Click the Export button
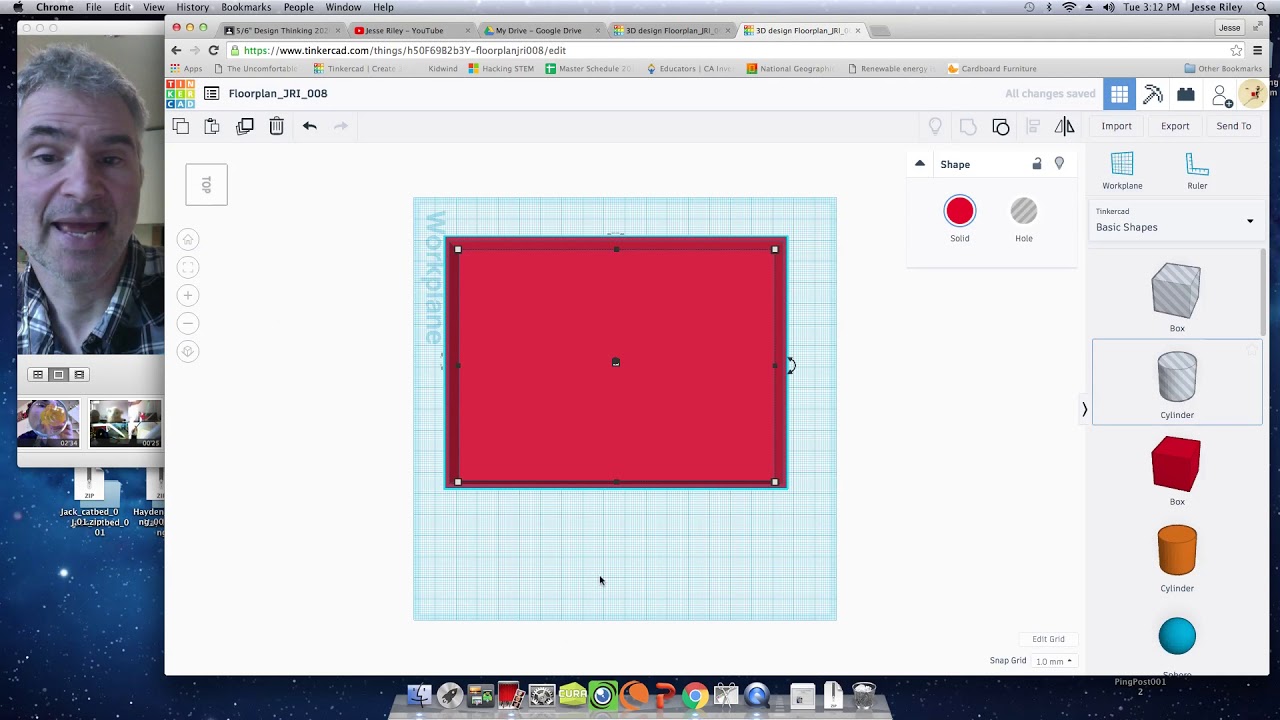This screenshot has height=720, width=1280. pyautogui.click(x=1175, y=126)
